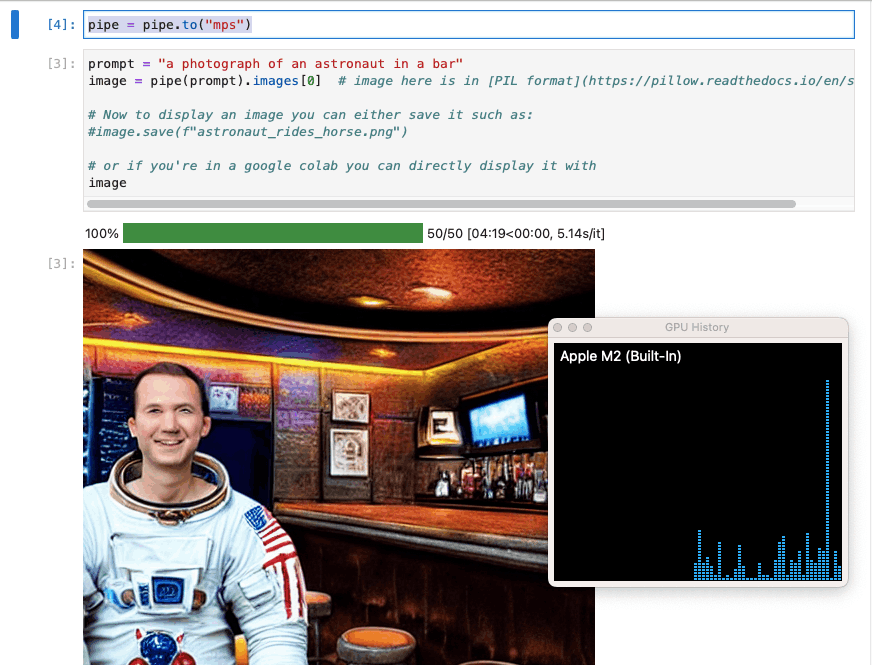Click the [3] output prompt beside image
The height and width of the screenshot is (665, 872).
(62, 264)
